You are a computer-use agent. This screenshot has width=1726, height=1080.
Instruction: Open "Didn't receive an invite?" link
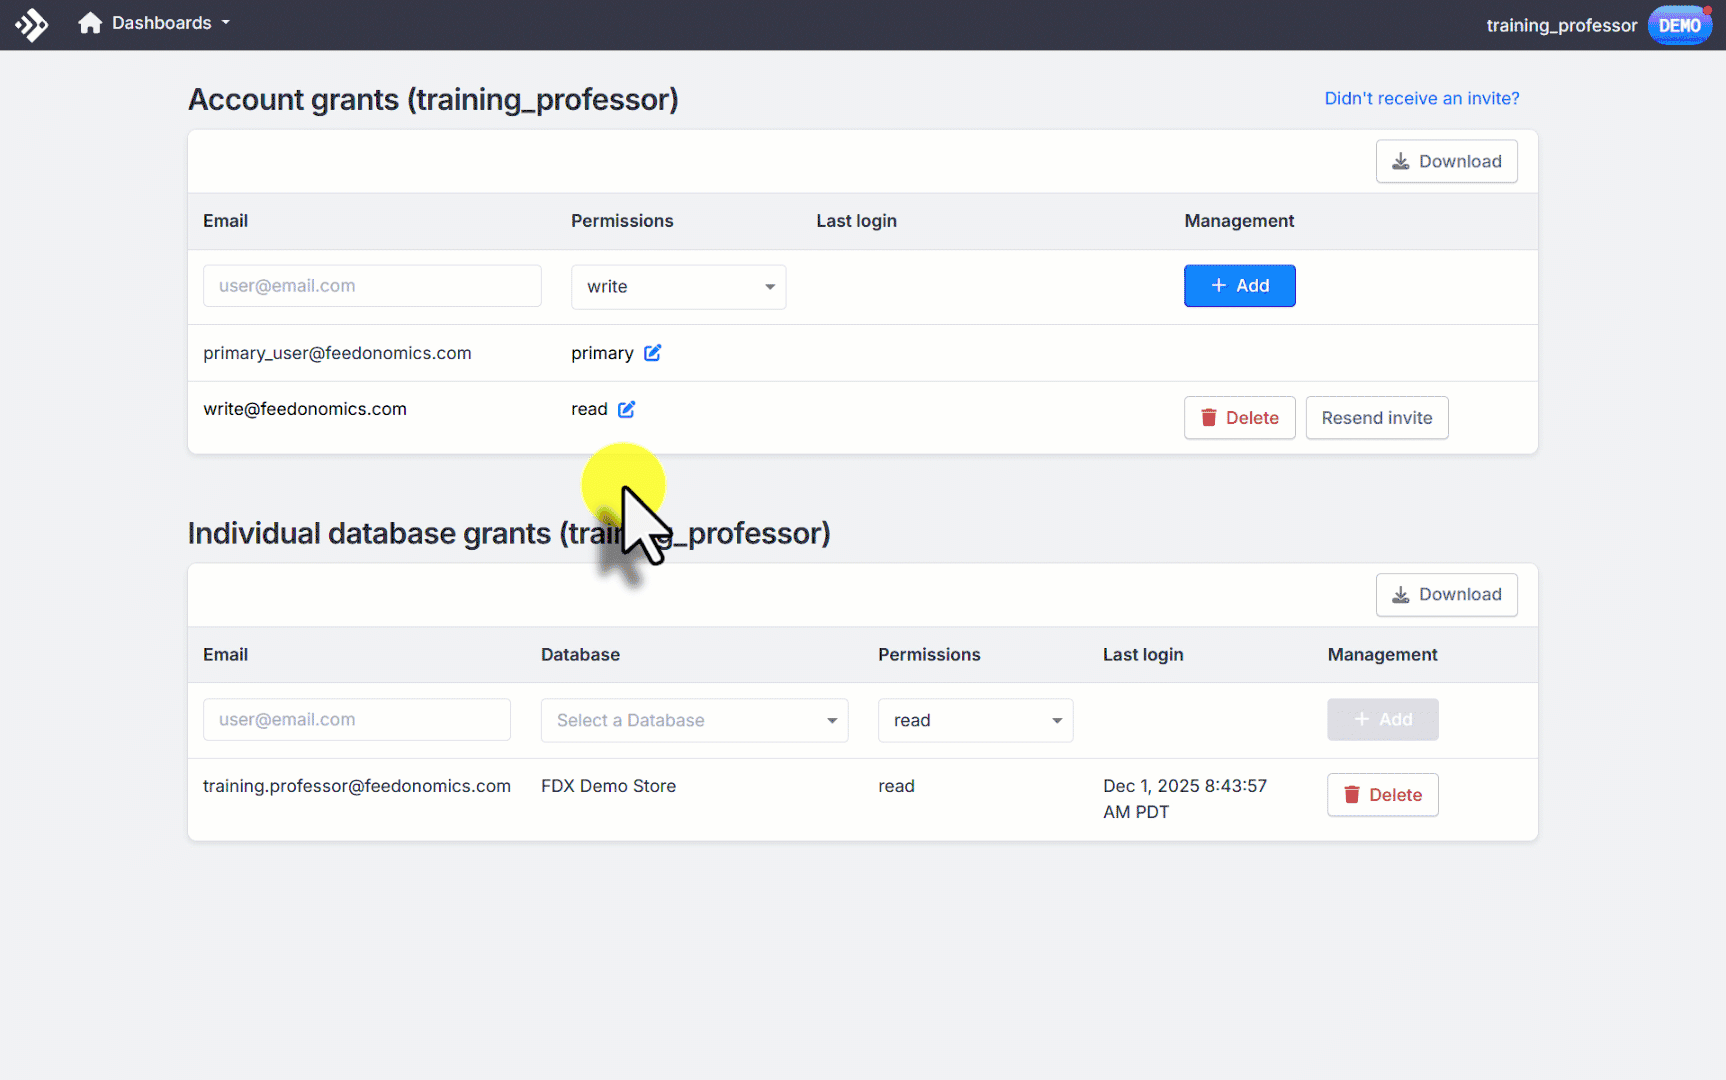point(1421,98)
